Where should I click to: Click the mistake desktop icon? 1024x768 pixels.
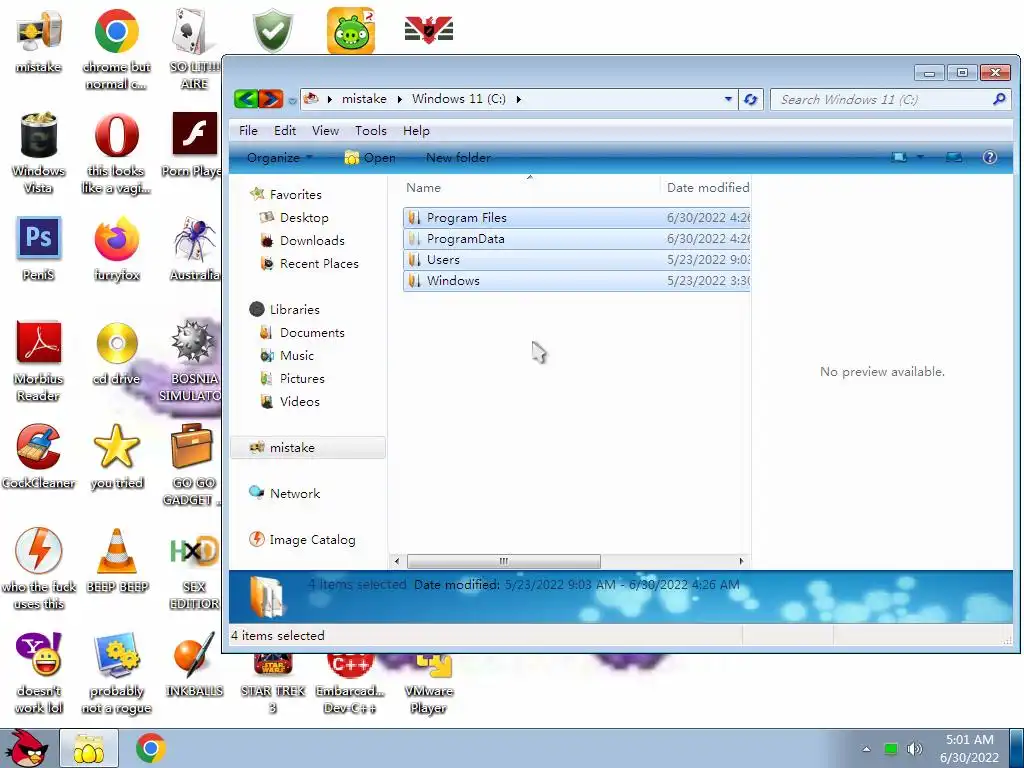tap(39, 42)
